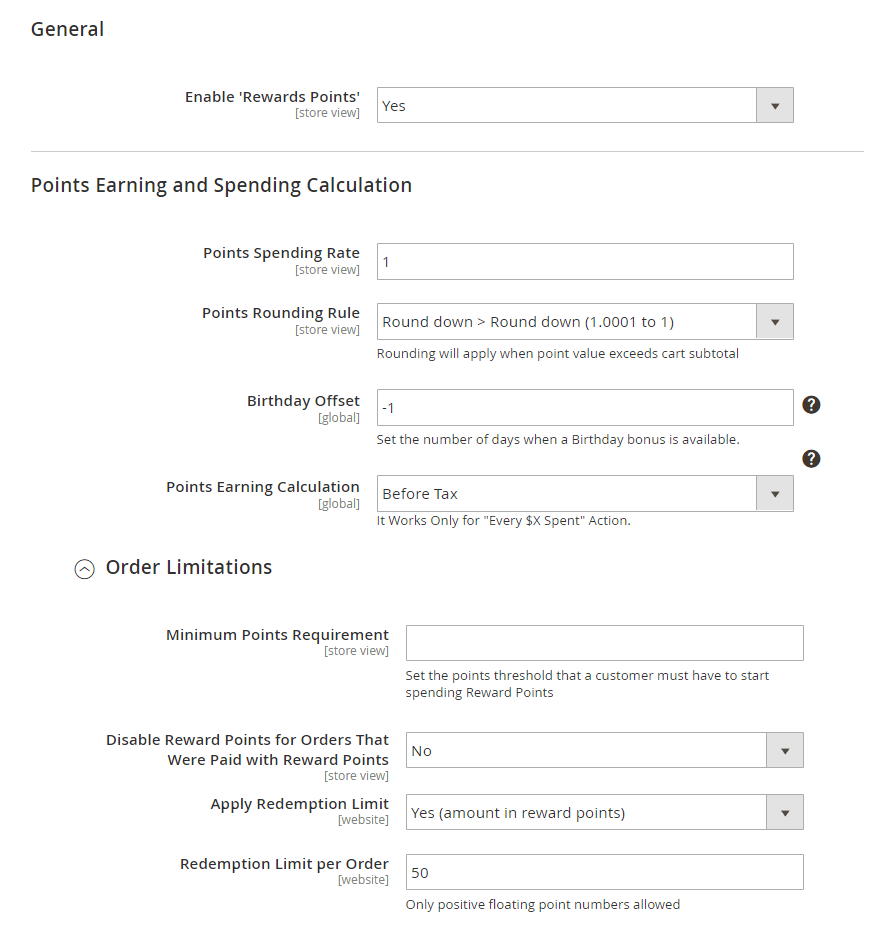Click the Order Limitations heading
The width and height of the screenshot is (887, 943).
(189, 568)
